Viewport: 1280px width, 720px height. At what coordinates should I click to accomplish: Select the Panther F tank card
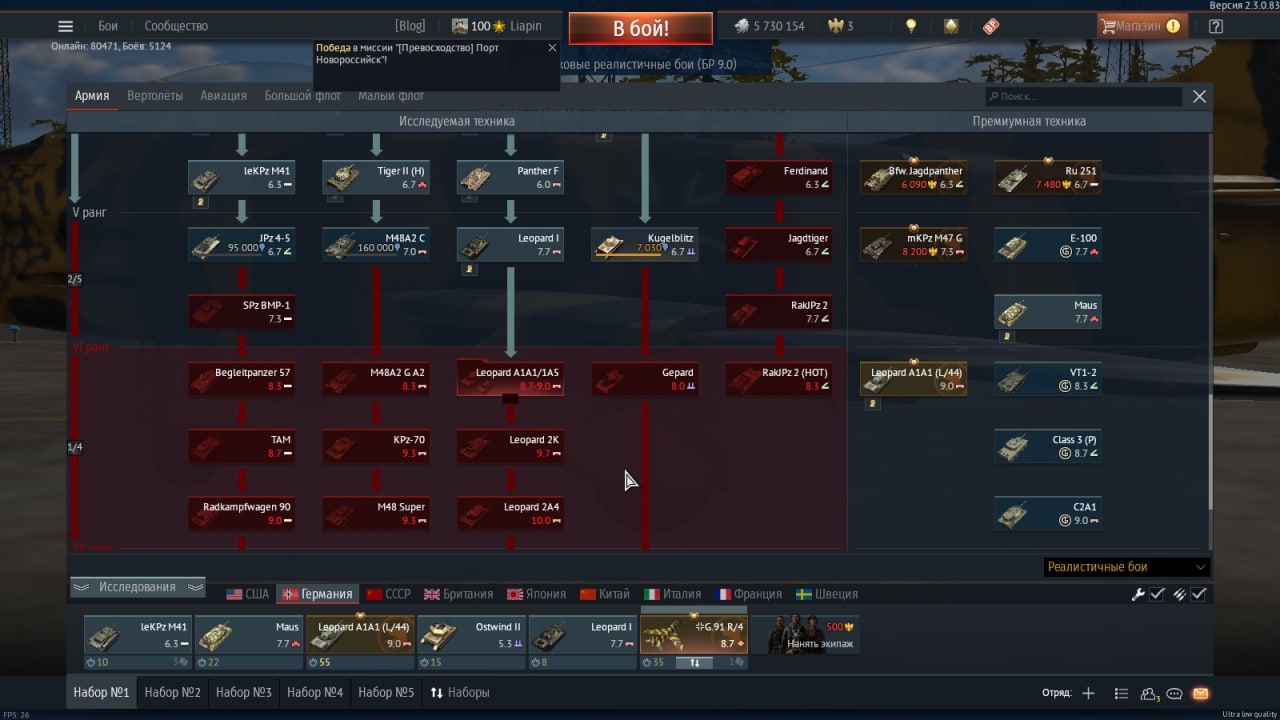tap(511, 178)
